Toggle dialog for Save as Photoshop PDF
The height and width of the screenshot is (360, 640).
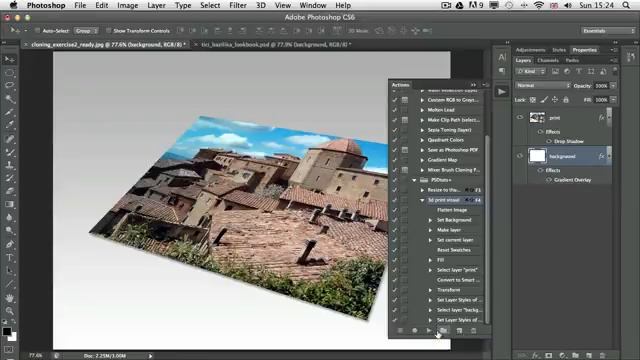[404, 150]
